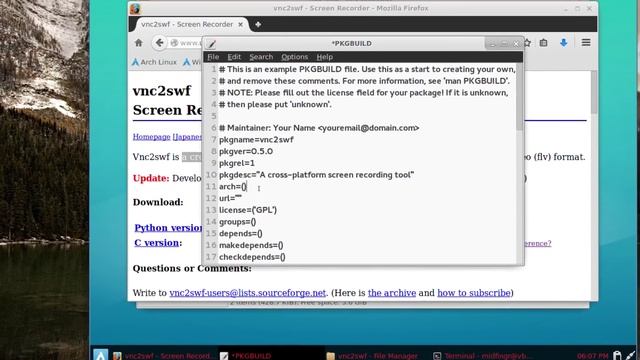This screenshot has height=360, width=640.
Task: Open the C version download link
Action: pyautogui.click(x=156, y=242)
